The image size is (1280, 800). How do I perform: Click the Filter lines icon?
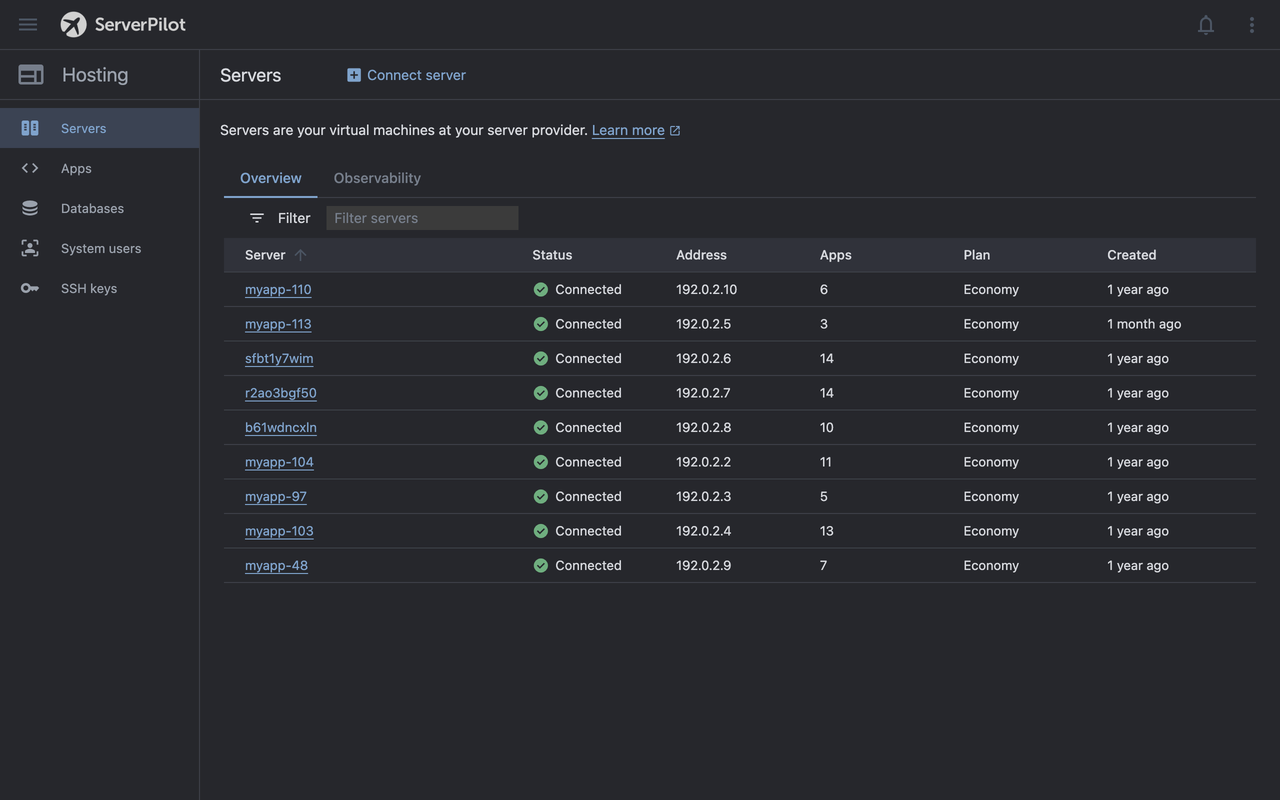point(257,218)
